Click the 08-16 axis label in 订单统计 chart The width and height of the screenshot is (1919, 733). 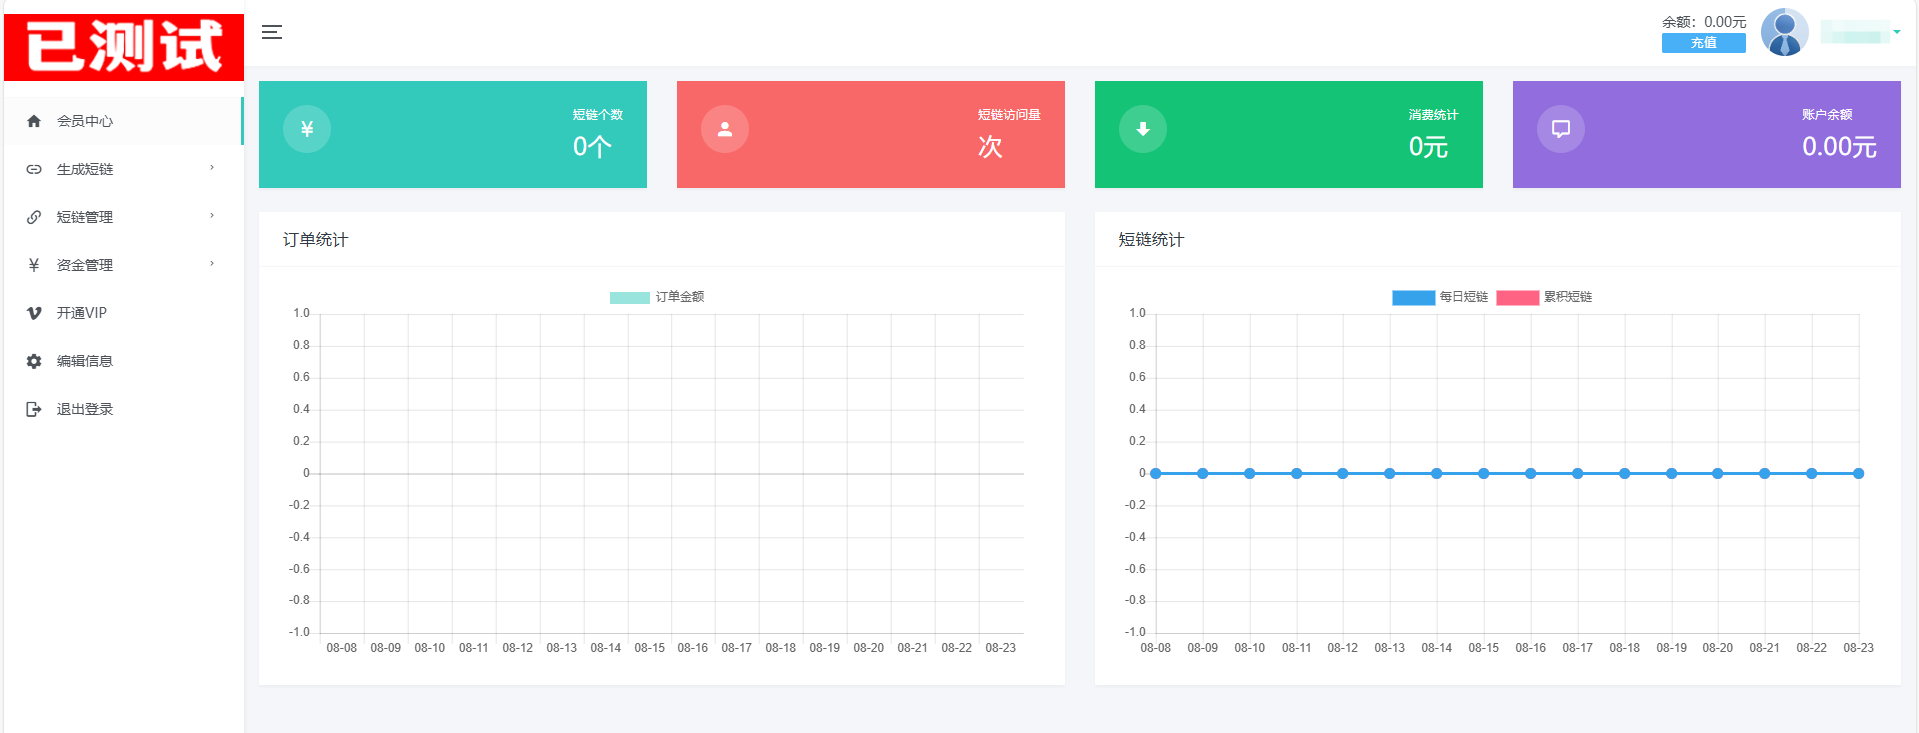[x=693, y=648]
